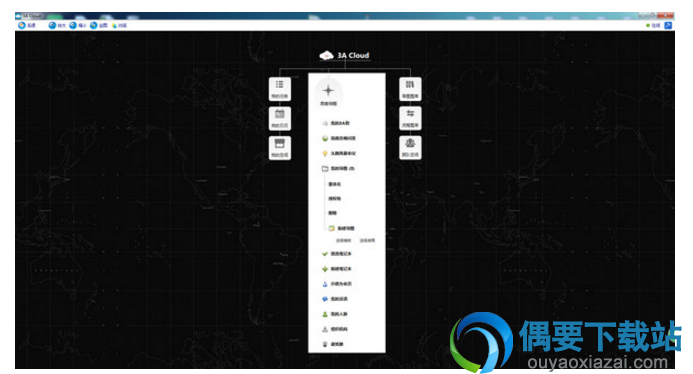Click the zoom in toolbar button

tap(57, 25)
